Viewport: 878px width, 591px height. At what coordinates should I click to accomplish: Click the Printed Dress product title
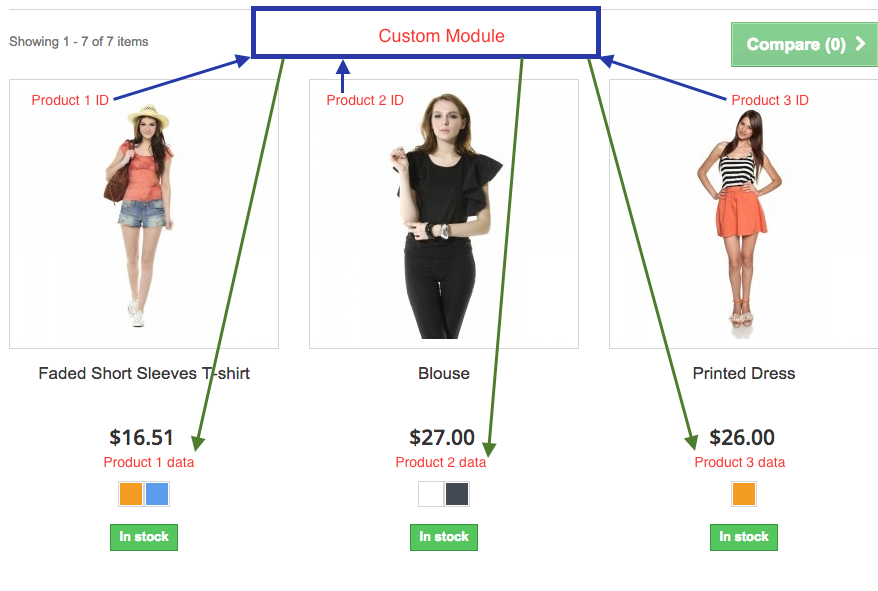point(744,374)
